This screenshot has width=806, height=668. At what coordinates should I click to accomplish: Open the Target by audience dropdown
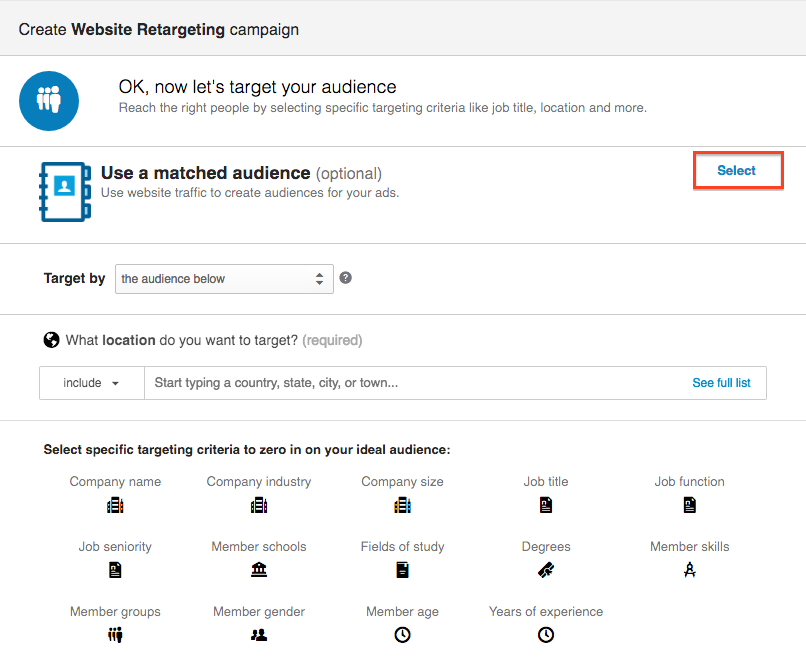click(224, 279)
